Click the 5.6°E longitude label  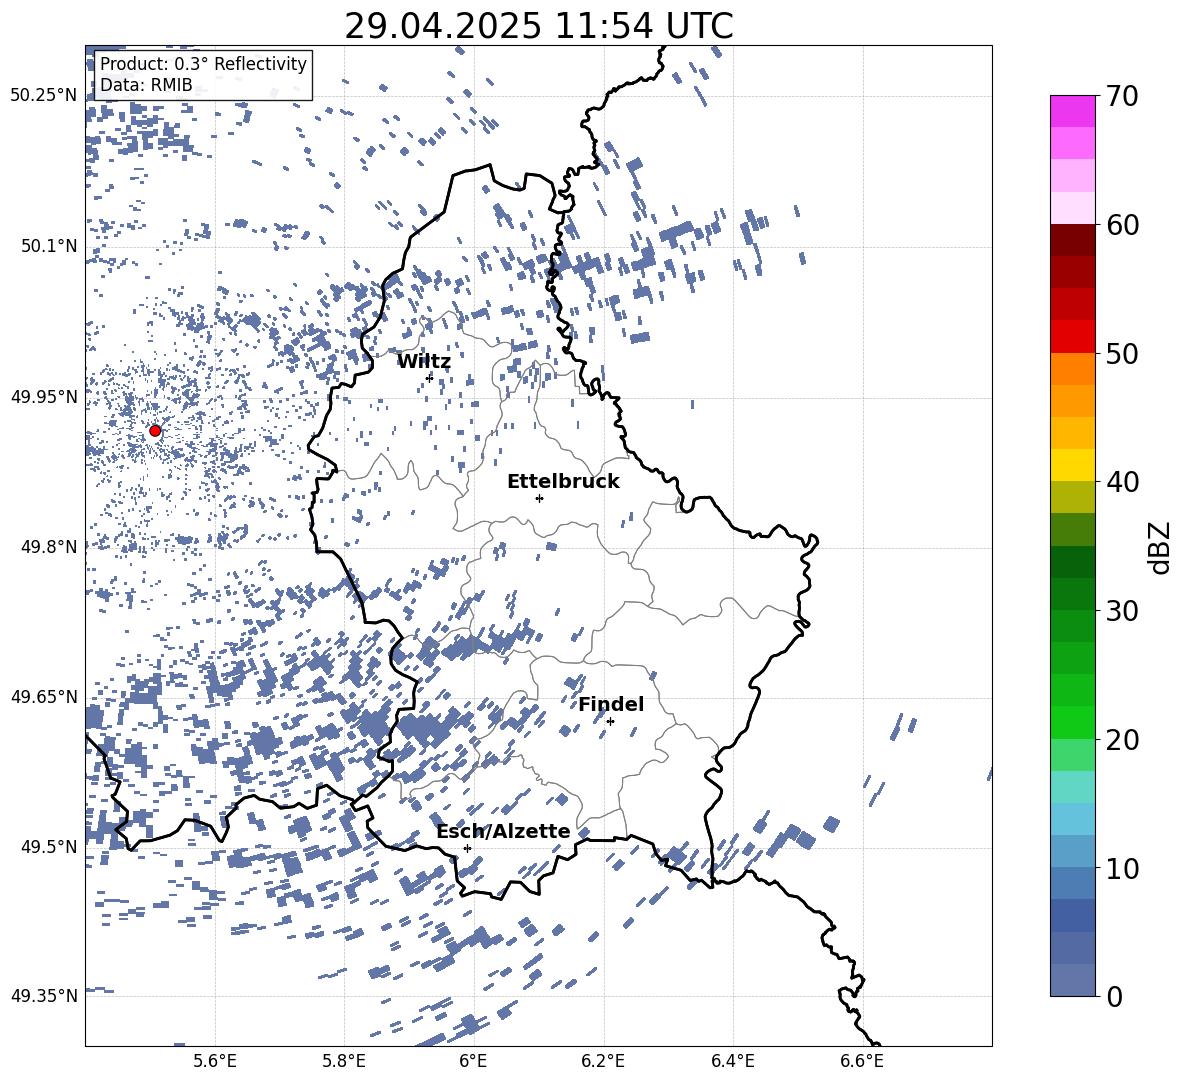tap(215, 1061)
